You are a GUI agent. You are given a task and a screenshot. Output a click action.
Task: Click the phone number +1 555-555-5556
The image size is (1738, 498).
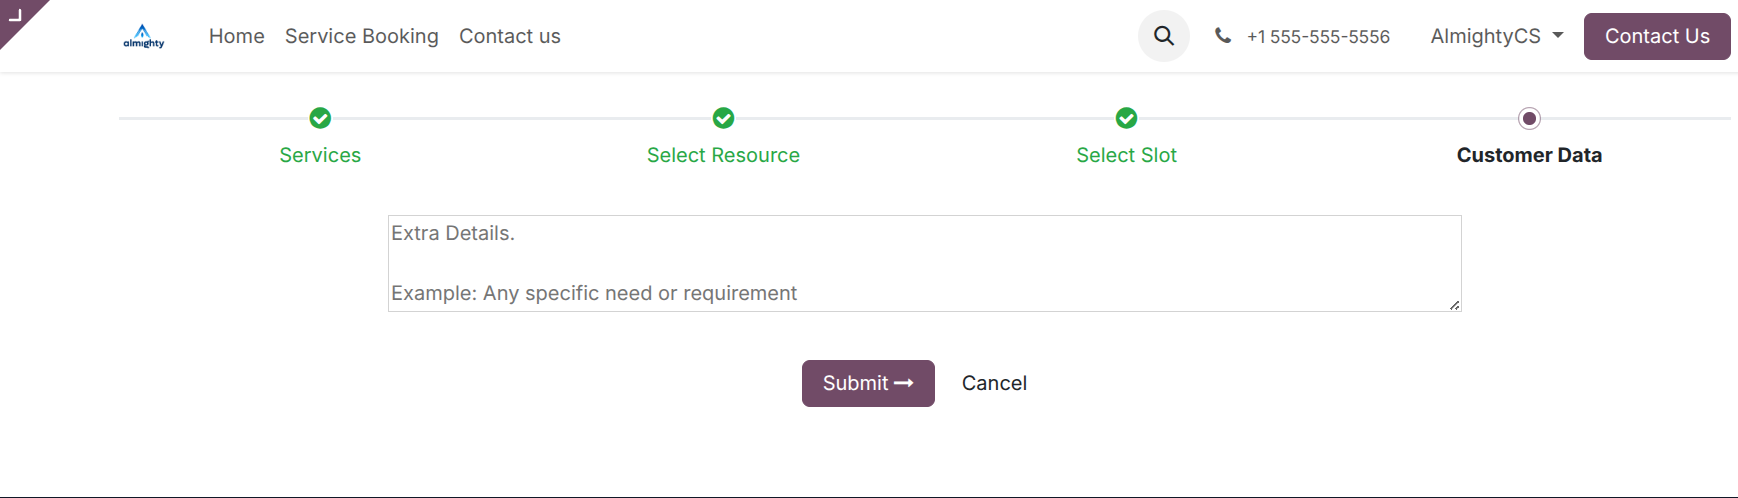(x=1317, y=37)
